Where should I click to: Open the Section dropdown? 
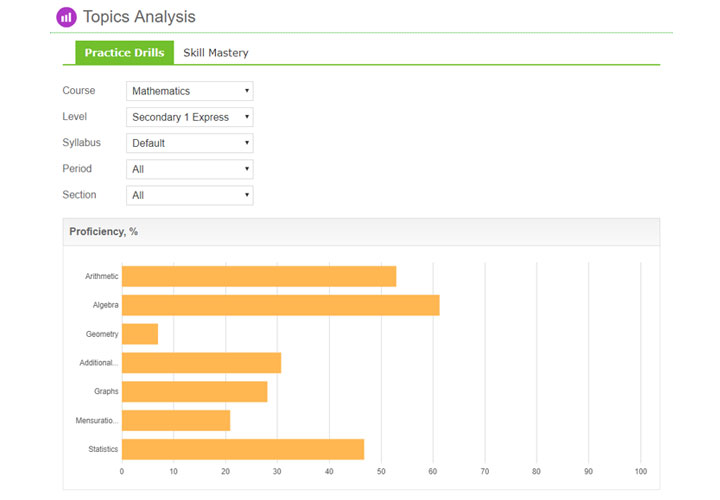coord(190,195)
